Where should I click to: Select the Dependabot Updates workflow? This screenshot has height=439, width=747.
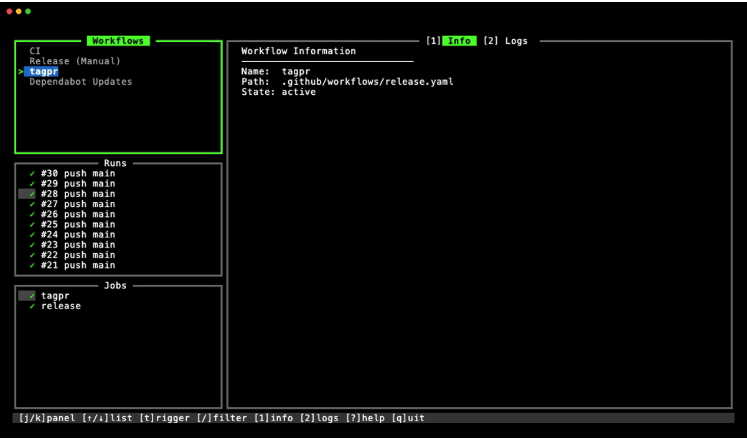click(x=81, y=82)
